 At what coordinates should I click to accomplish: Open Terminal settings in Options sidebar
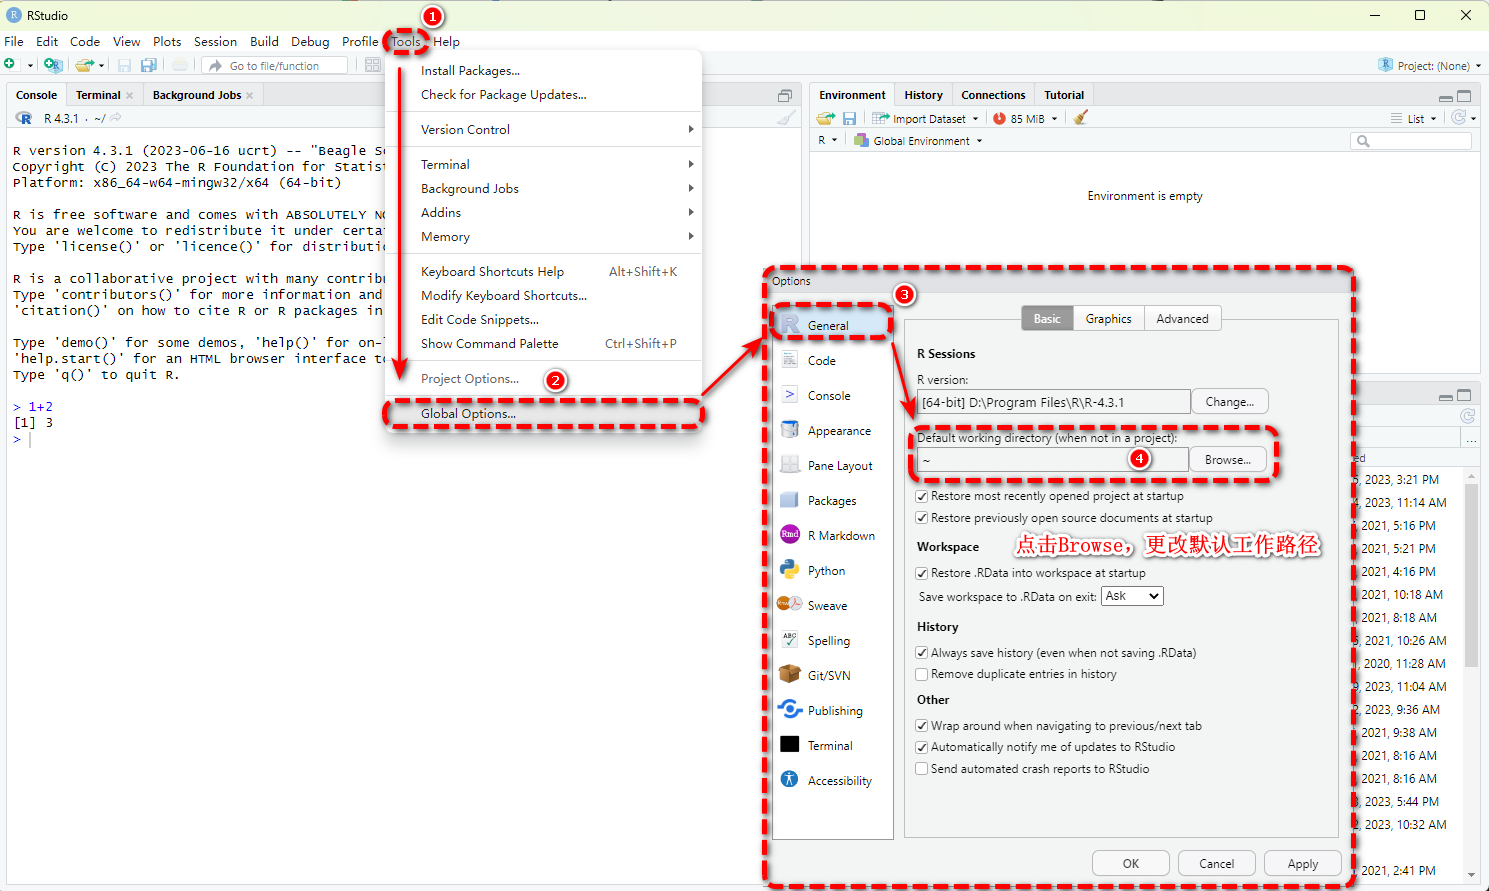click(x=832, y=745)
